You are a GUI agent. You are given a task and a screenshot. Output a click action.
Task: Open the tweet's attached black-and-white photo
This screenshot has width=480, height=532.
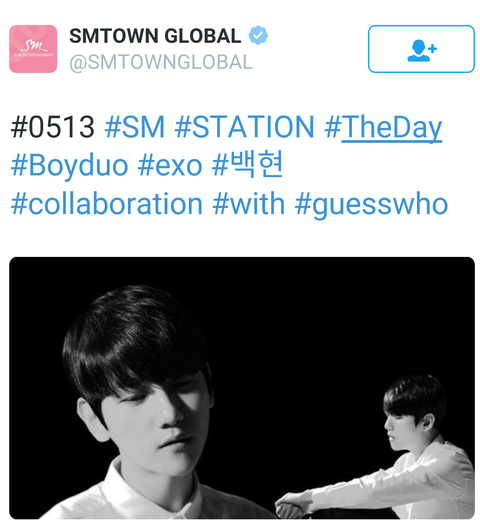pos(242,388)
